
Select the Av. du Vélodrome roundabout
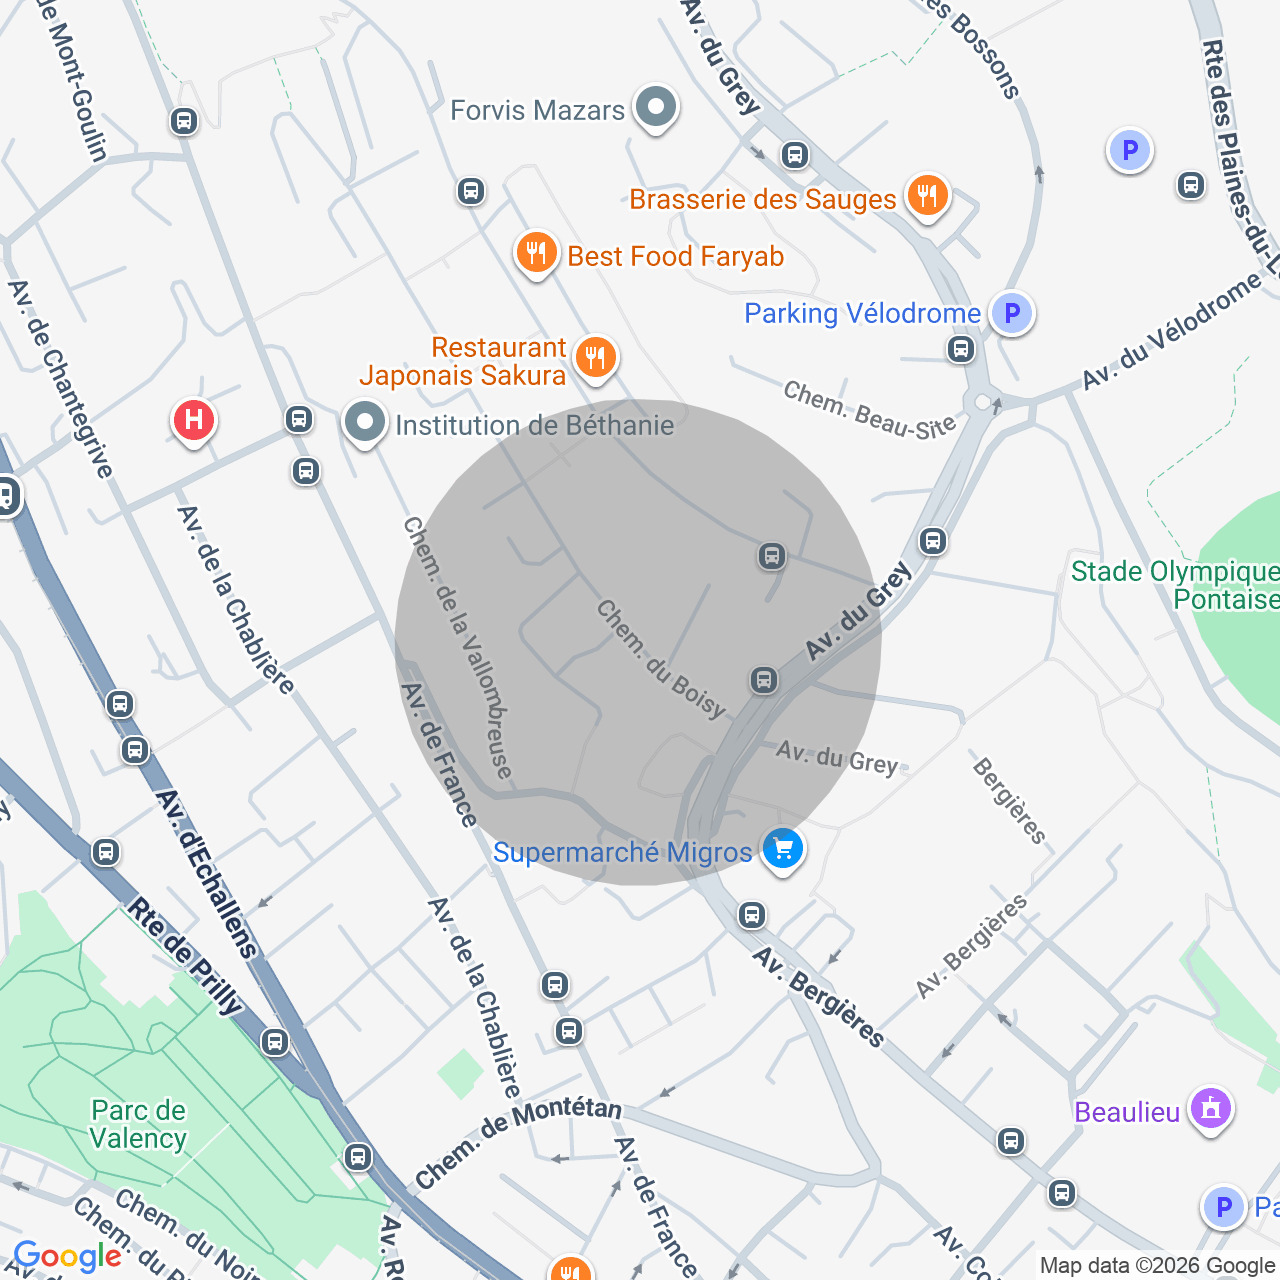(x=982, y=402)
